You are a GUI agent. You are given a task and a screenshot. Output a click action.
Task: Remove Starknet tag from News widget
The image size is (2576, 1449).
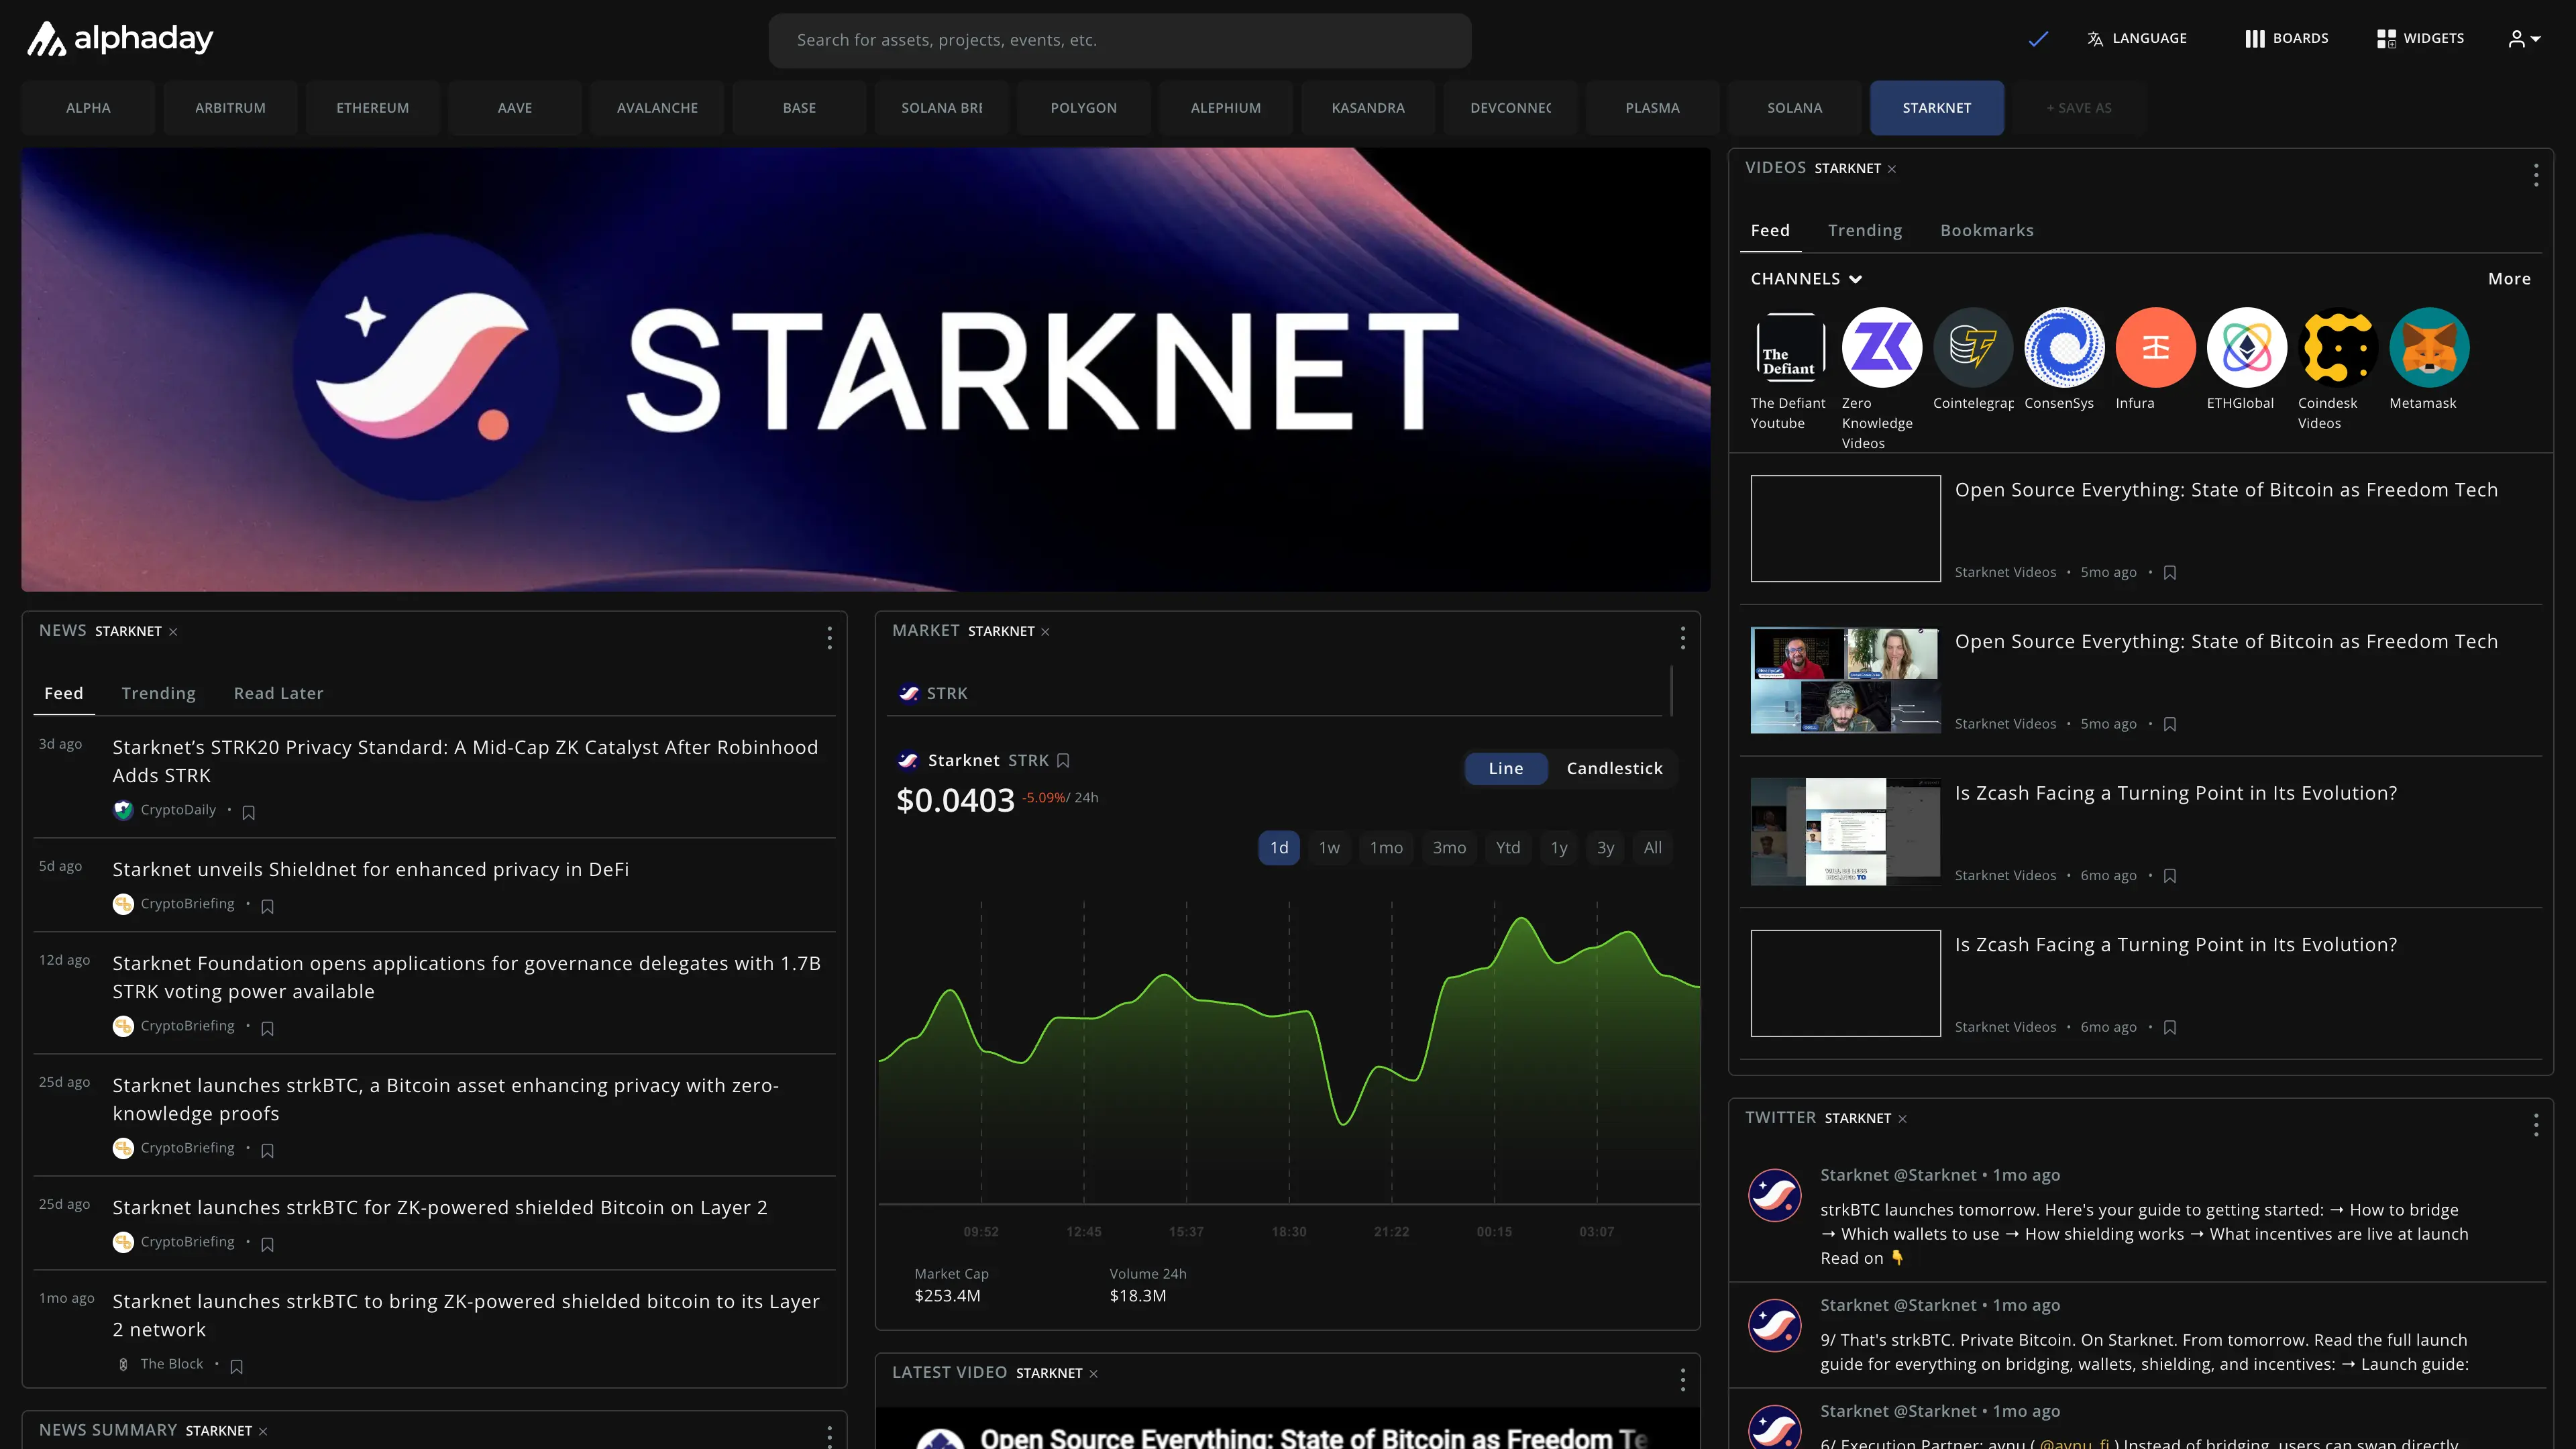(x=173, y=632)
